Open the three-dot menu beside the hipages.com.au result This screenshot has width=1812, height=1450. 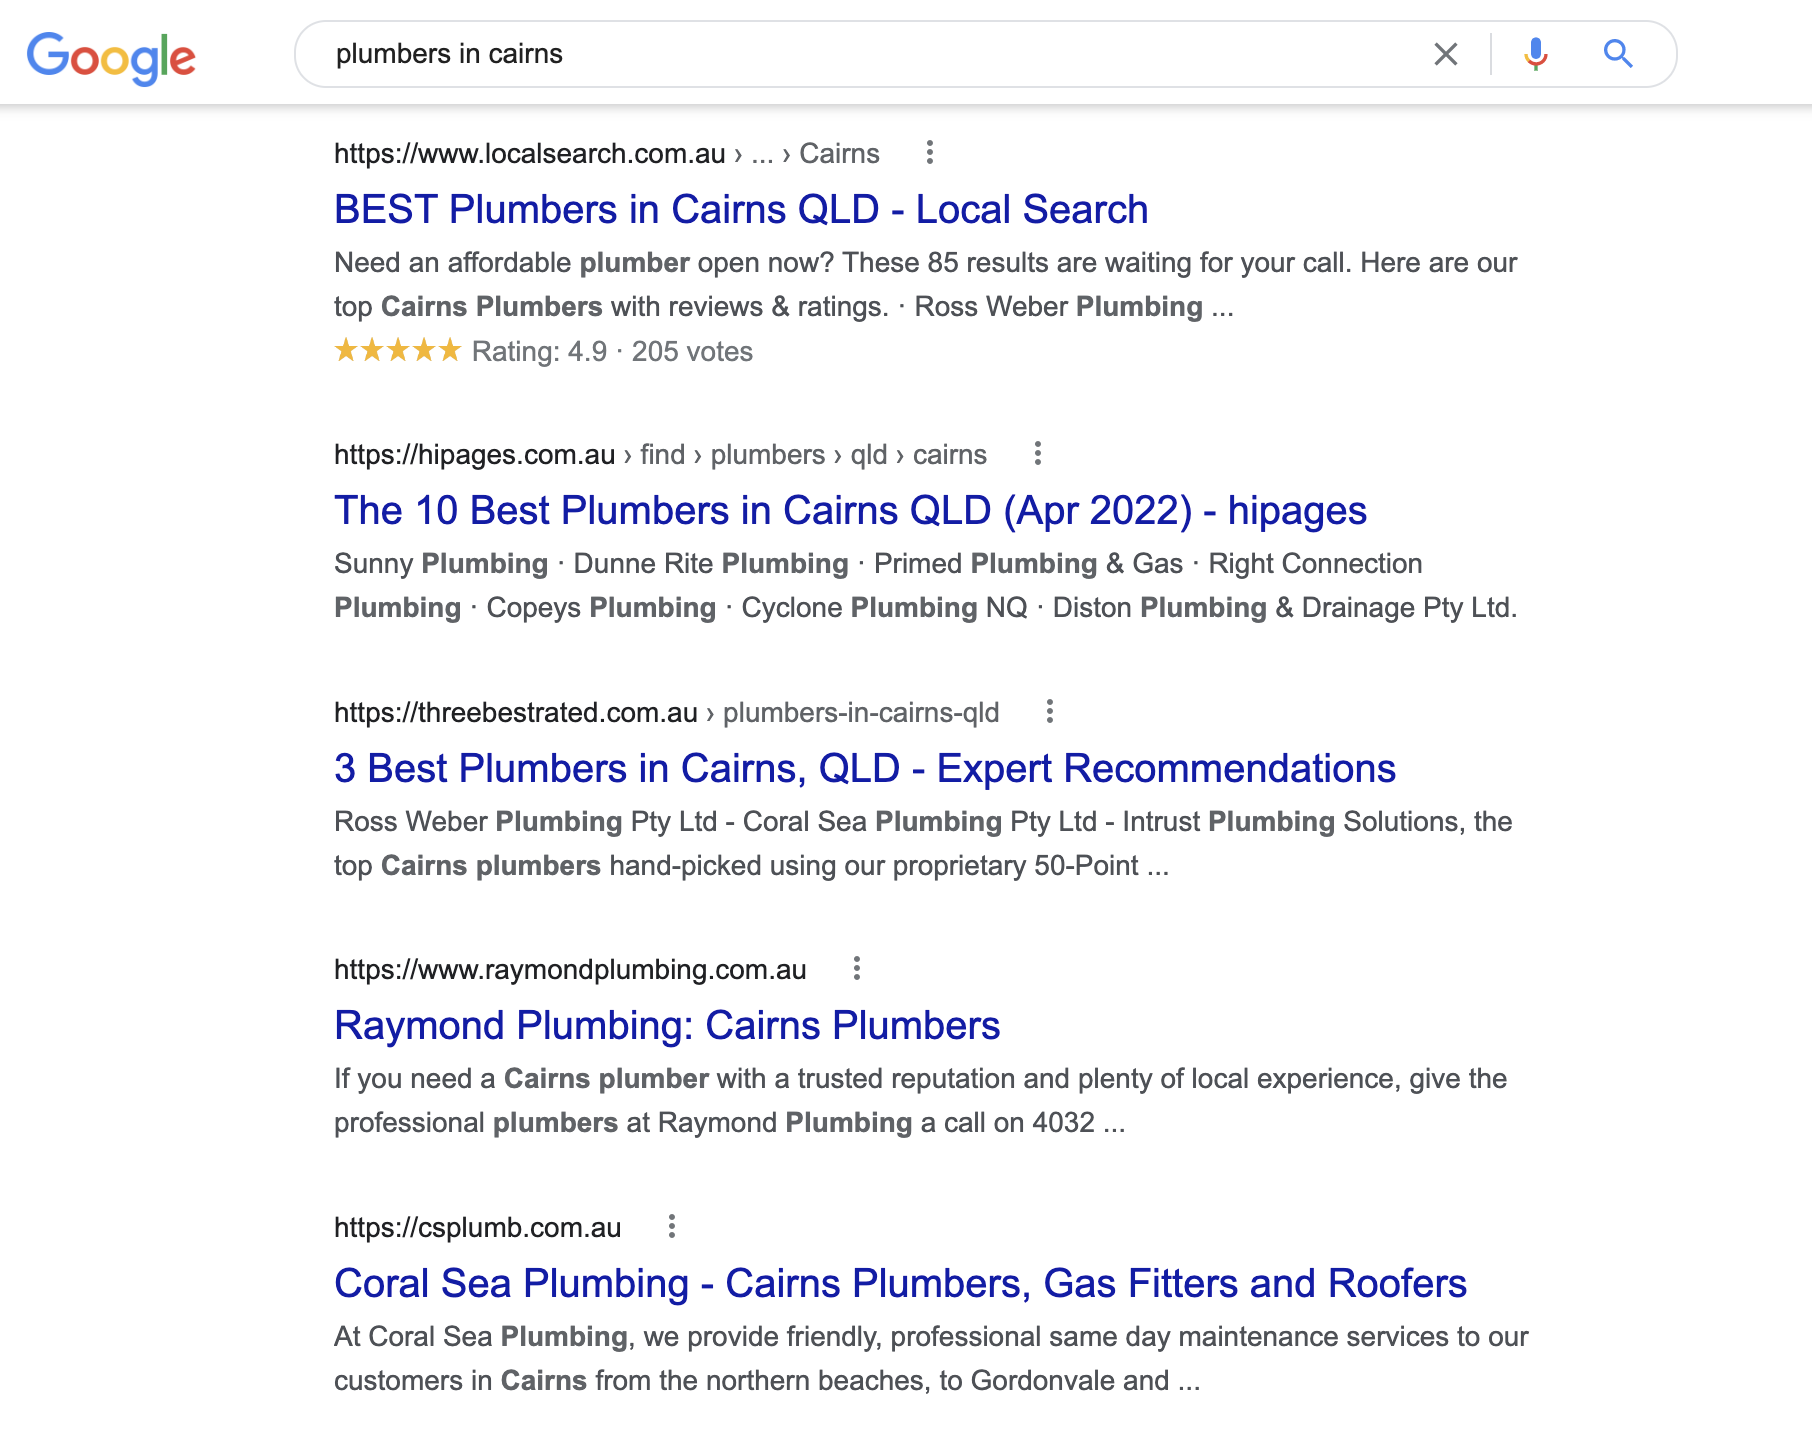(1037, 454)
